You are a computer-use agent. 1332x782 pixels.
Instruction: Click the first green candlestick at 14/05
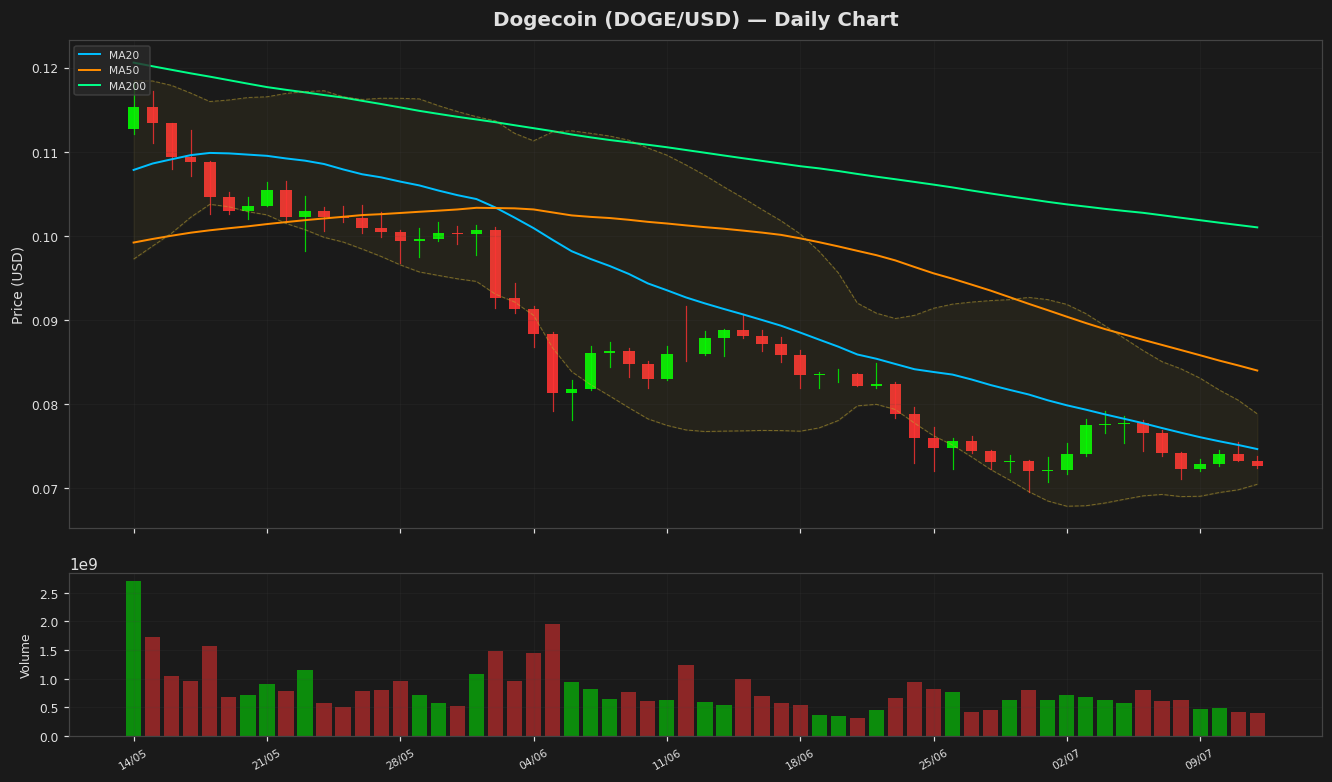[x=133, y=118]
